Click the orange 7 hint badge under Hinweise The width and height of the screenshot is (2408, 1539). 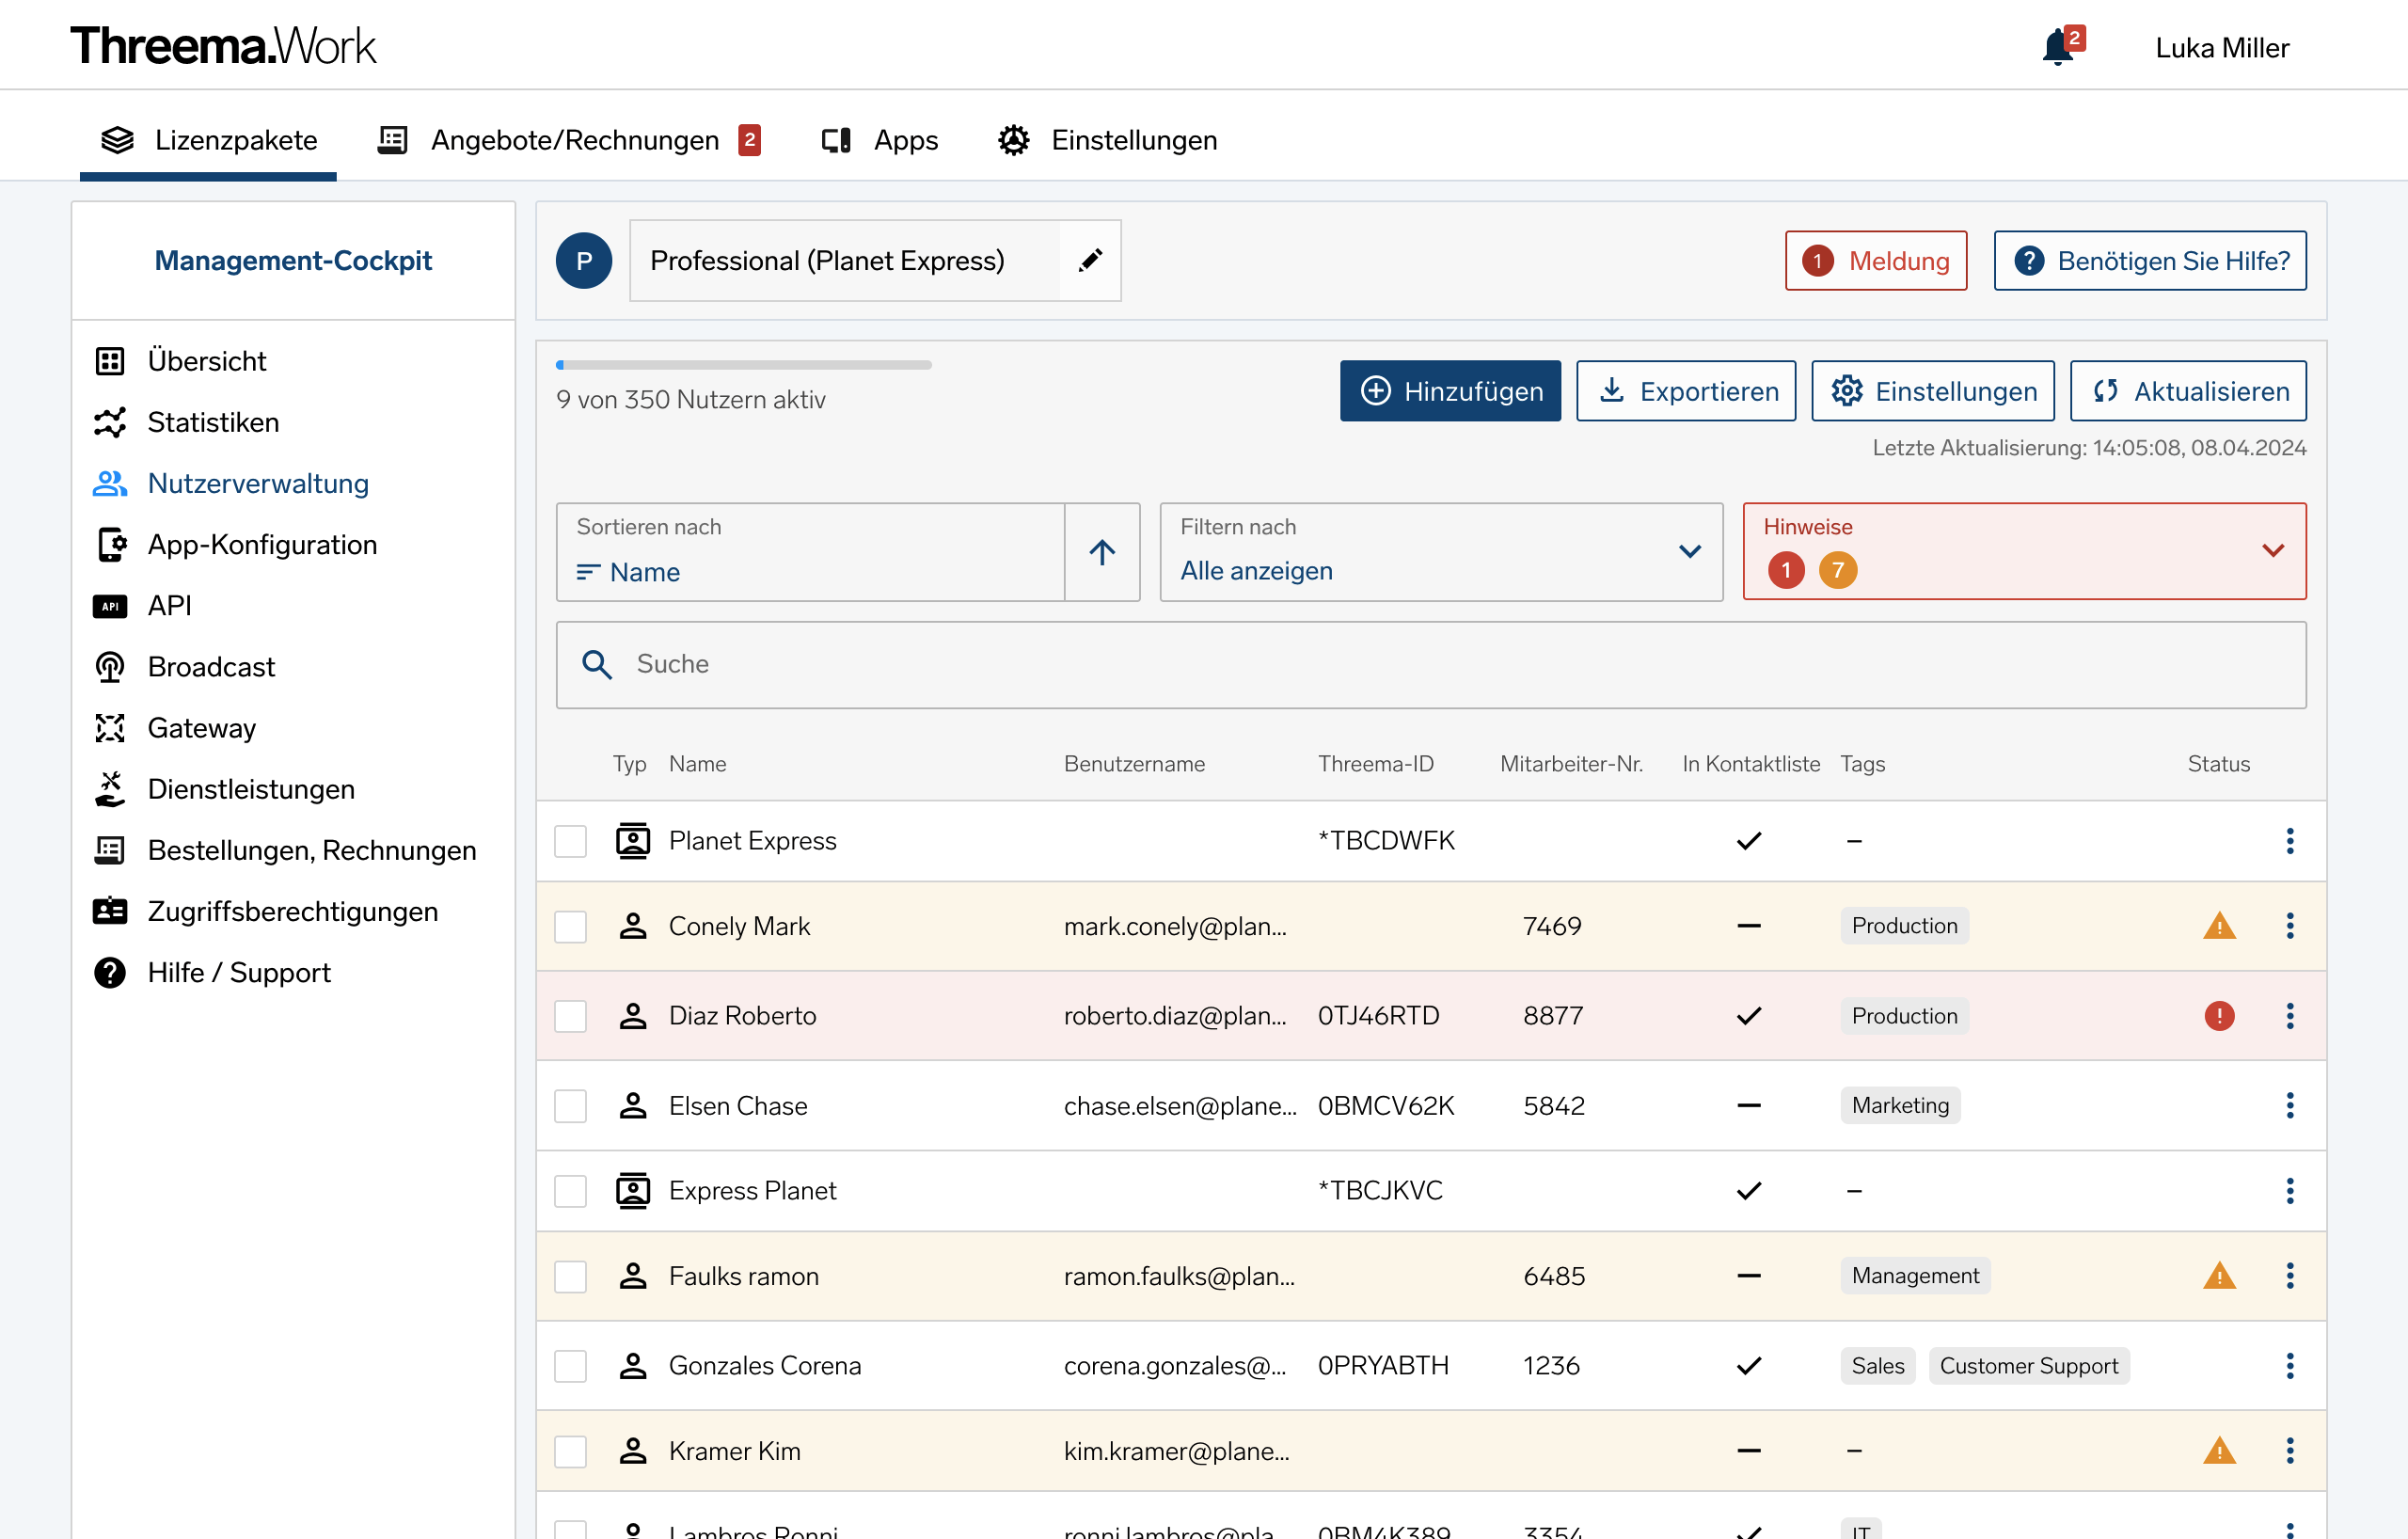pos(1838,570)
